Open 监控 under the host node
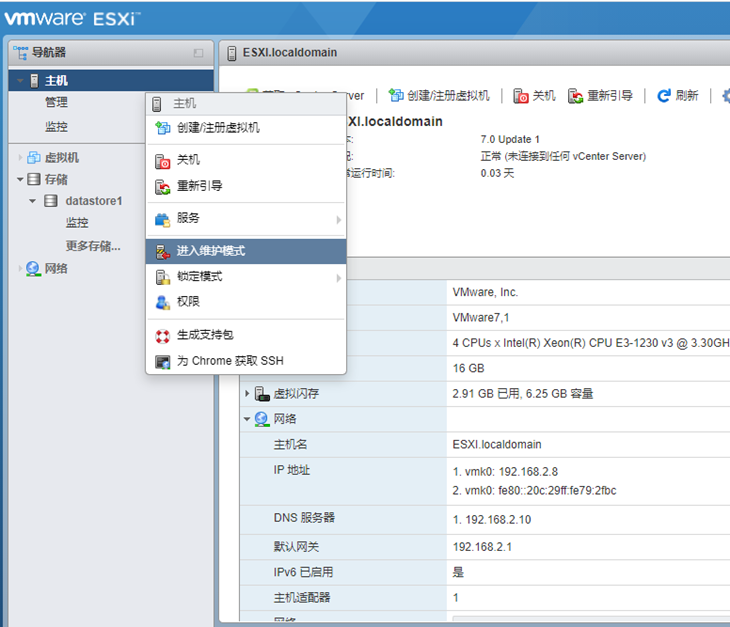730x627 pixels. [x=56, y=127]
